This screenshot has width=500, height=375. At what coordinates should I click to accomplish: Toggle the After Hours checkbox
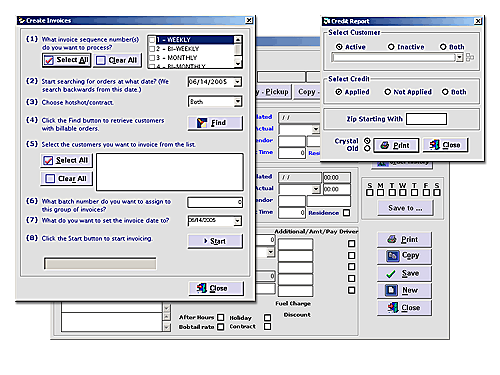point(221,317)
